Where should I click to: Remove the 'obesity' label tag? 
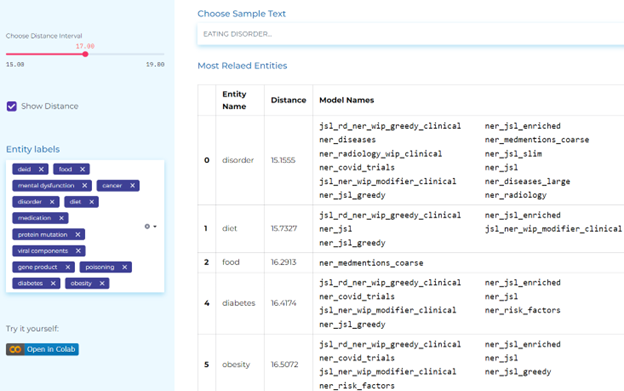coord(102,284)
